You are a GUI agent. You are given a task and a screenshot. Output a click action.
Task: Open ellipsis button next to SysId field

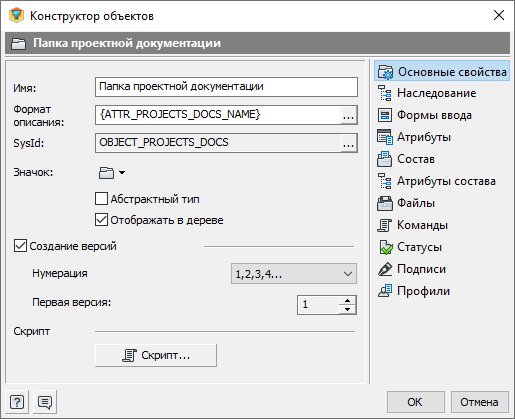348,143
